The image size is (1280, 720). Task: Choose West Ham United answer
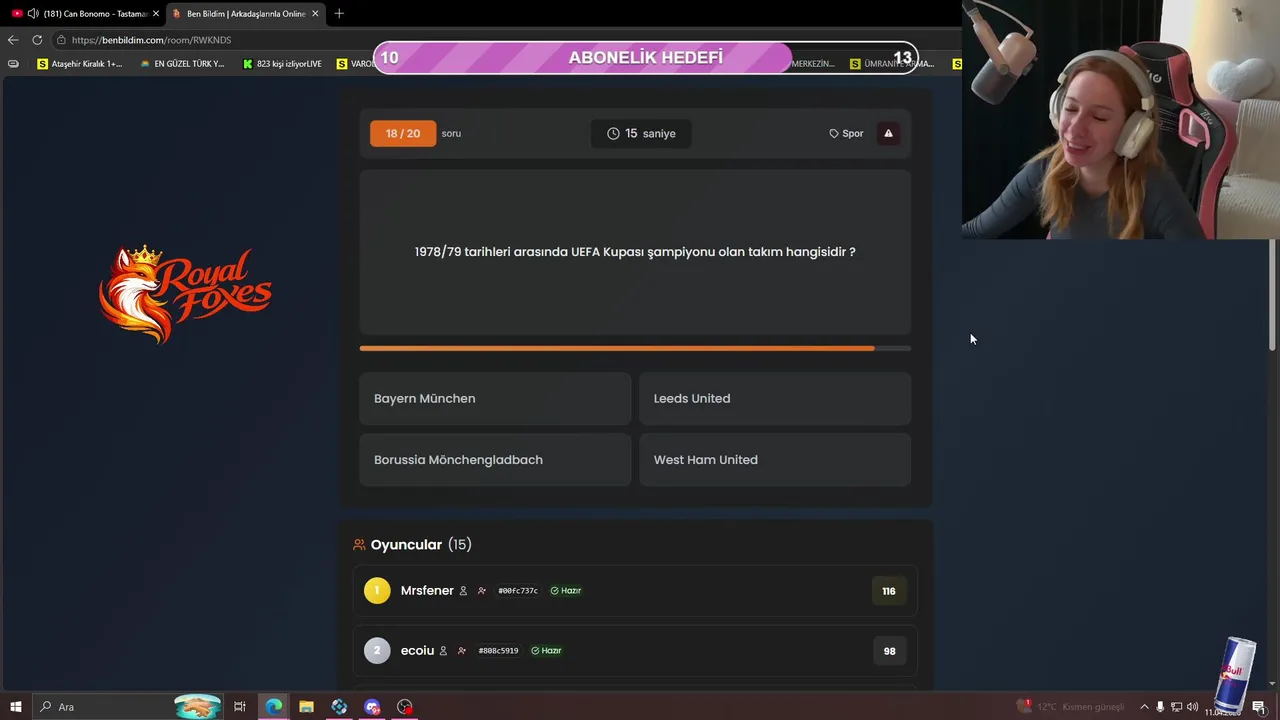coord(775,460)
